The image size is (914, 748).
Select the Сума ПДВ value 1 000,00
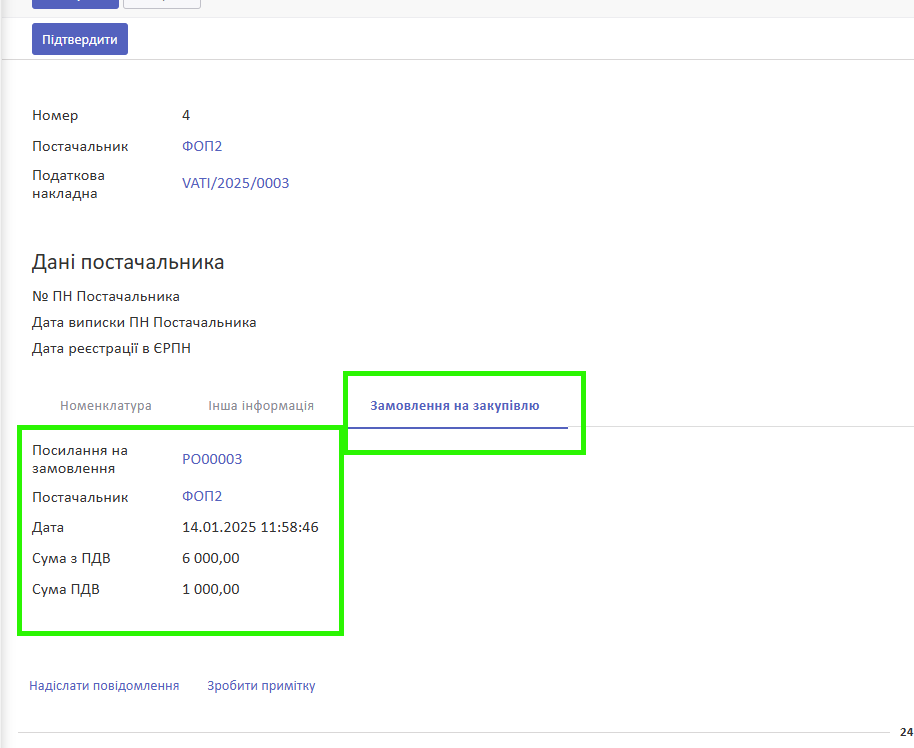210,589
